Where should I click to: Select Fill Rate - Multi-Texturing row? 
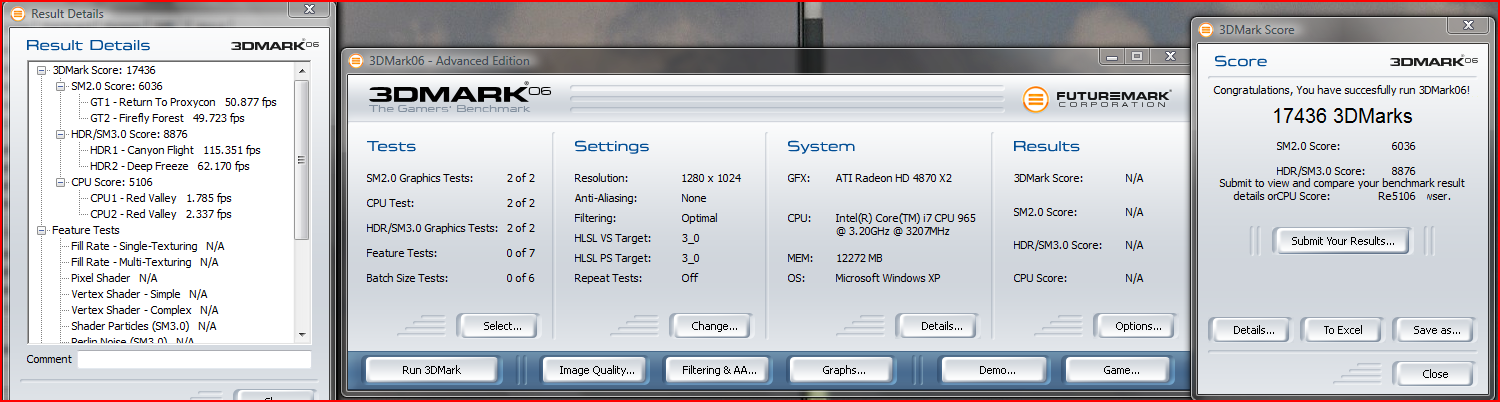(144, 262)
